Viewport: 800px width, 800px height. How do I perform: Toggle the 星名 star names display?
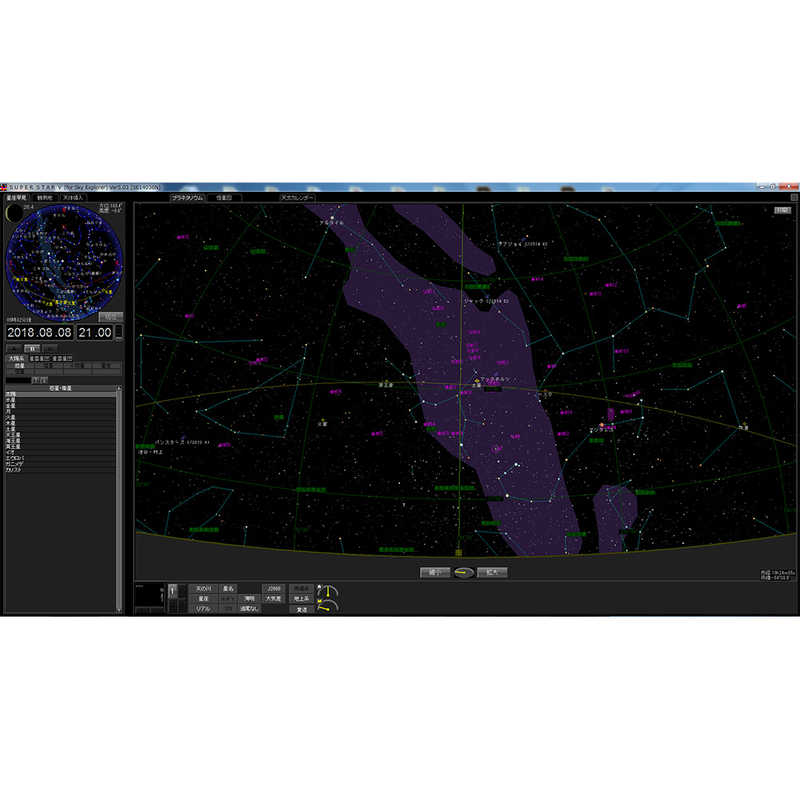228,589
